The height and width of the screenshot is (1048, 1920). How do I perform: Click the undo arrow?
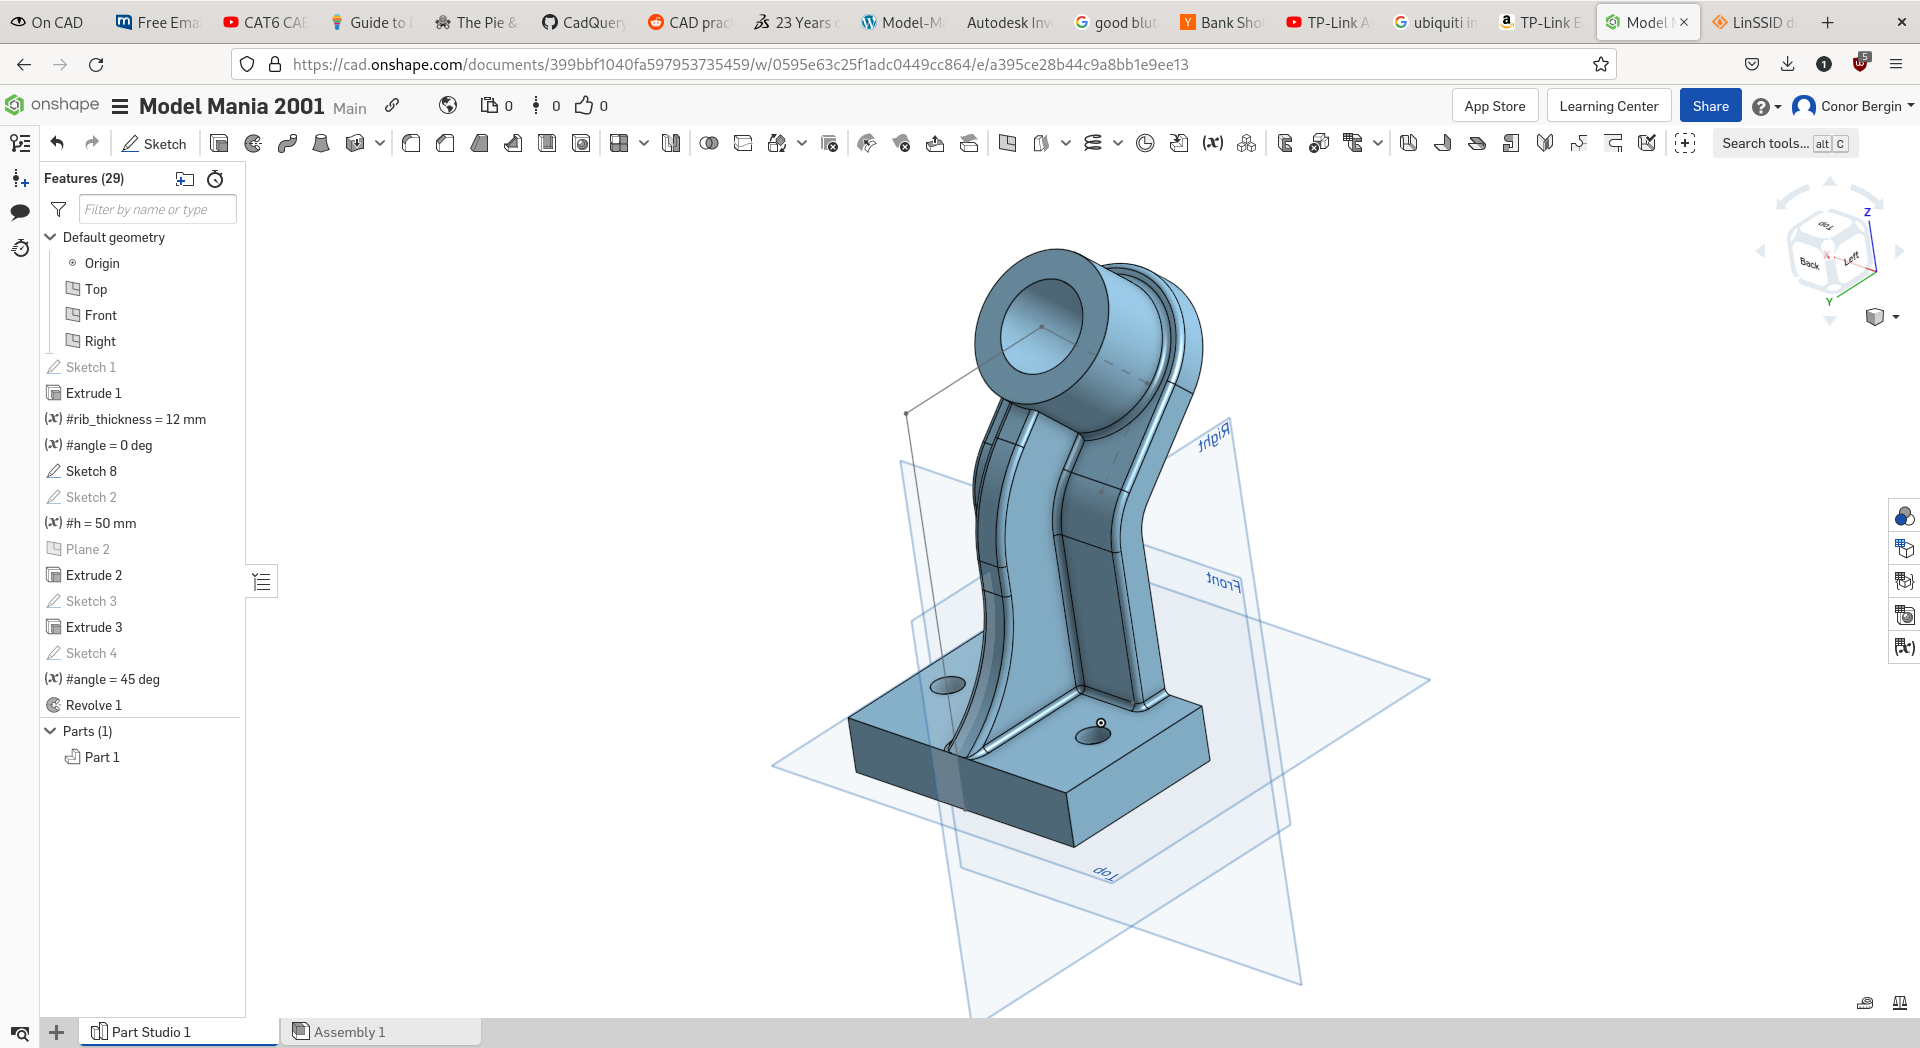click(x=57, y=144)
